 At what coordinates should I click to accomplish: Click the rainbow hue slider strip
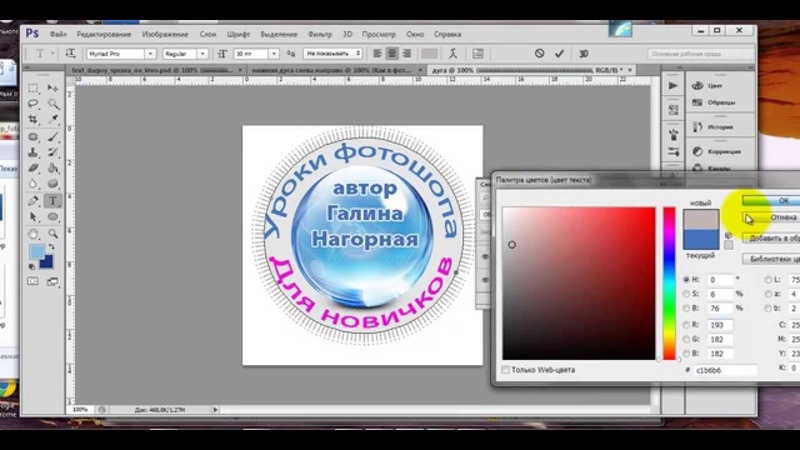[669, 283]
